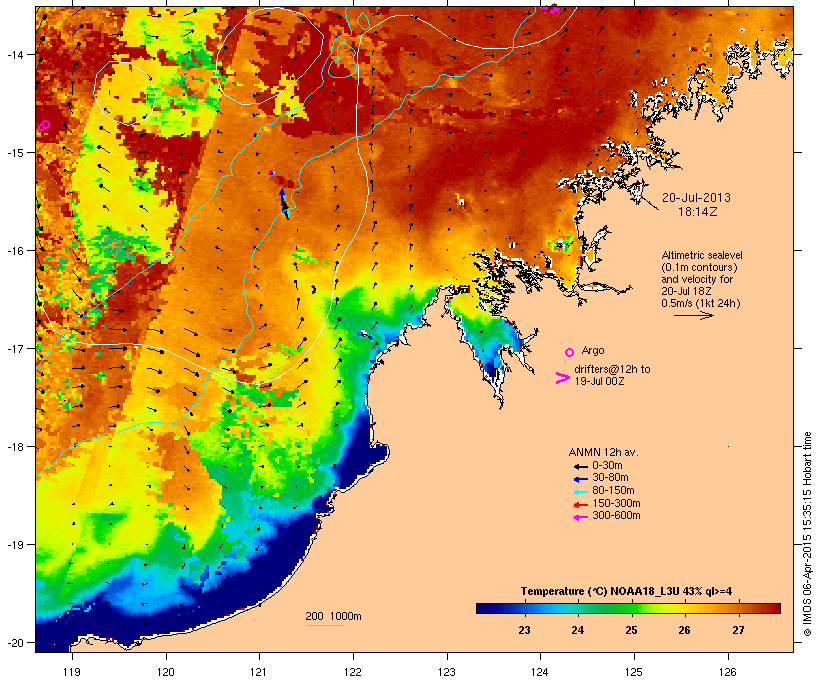The image size is (820, 680).
Task: Click longitude axis label 124
Action: coord(540,672)
